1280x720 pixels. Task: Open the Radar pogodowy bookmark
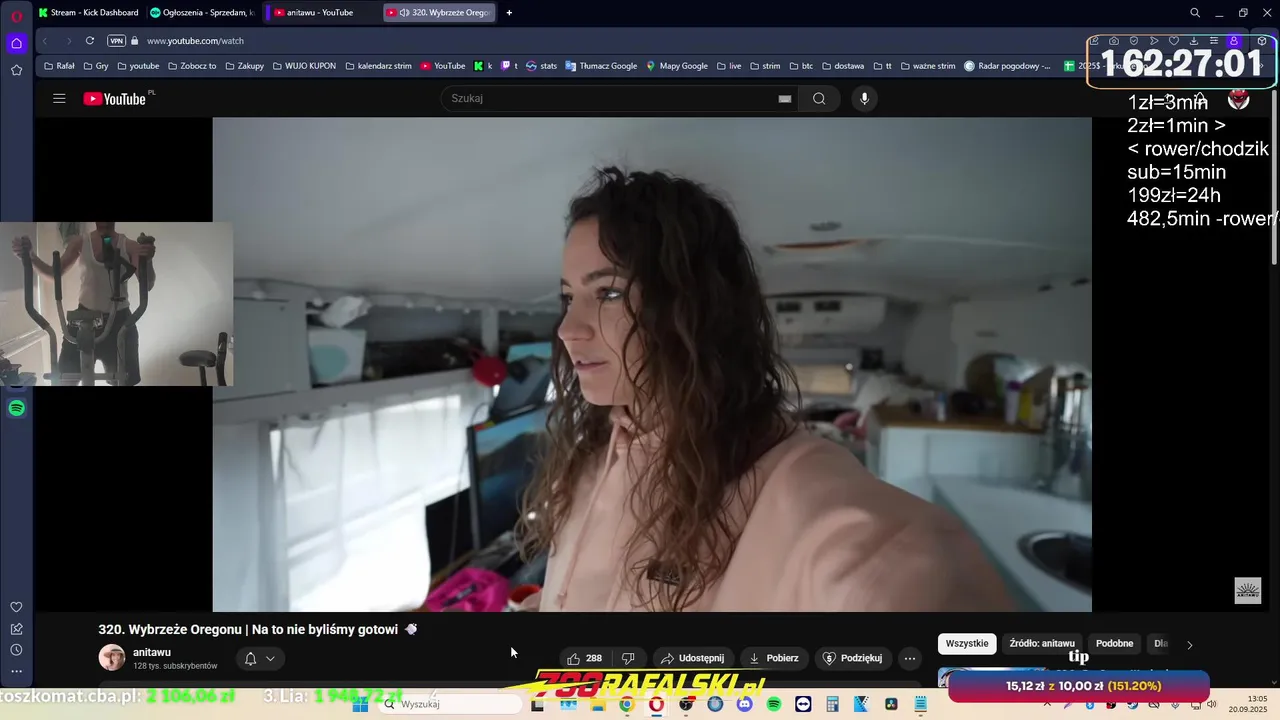(x=1008, y=66)
